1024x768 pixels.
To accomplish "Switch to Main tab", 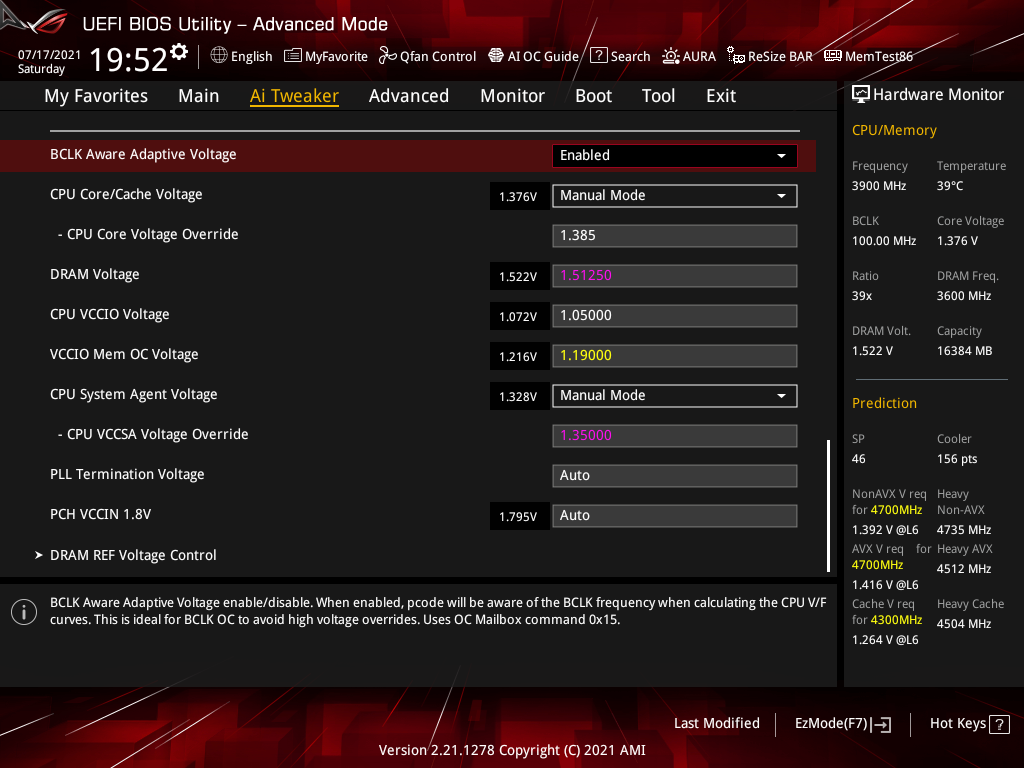I will click(x=199, y=96).
